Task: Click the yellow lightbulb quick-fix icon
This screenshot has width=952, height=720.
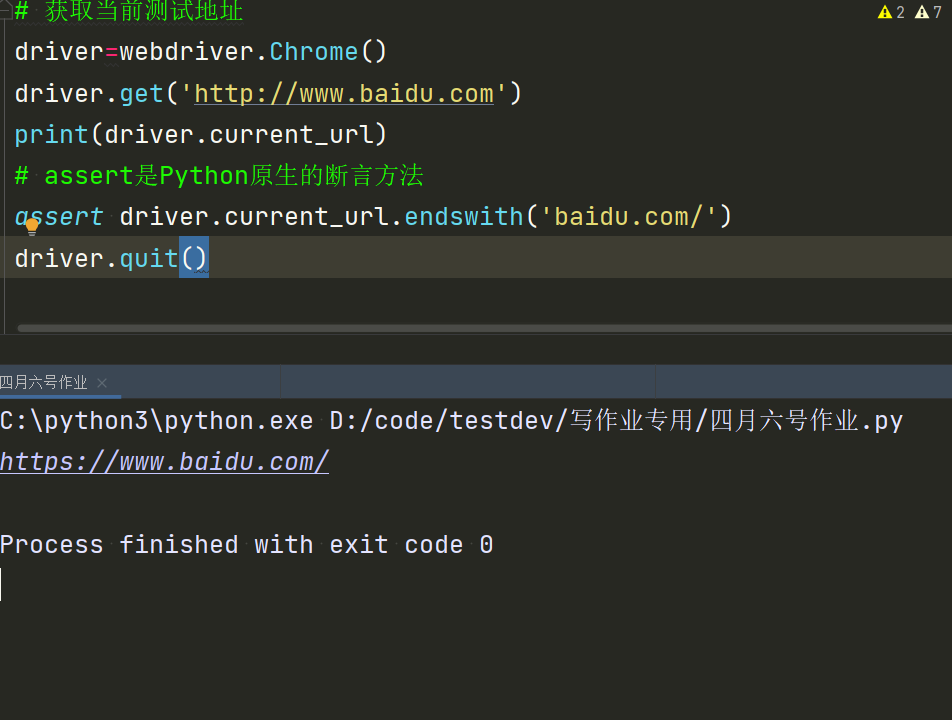Action: tap(31, 227)
